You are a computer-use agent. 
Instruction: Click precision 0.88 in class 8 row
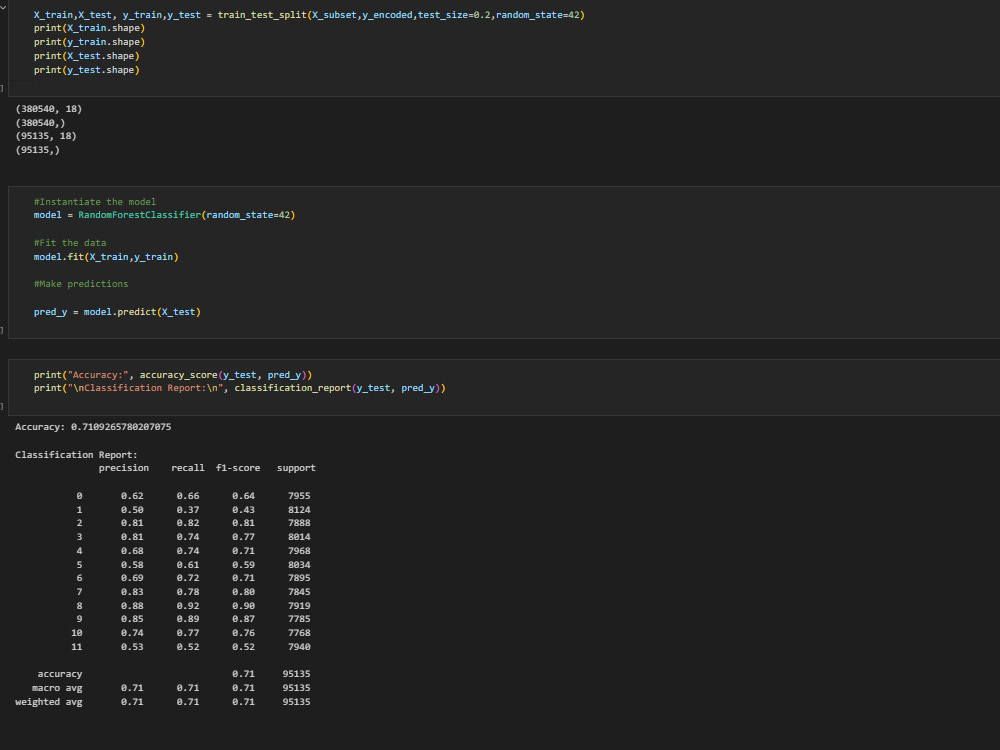click(x=132, y=606)
